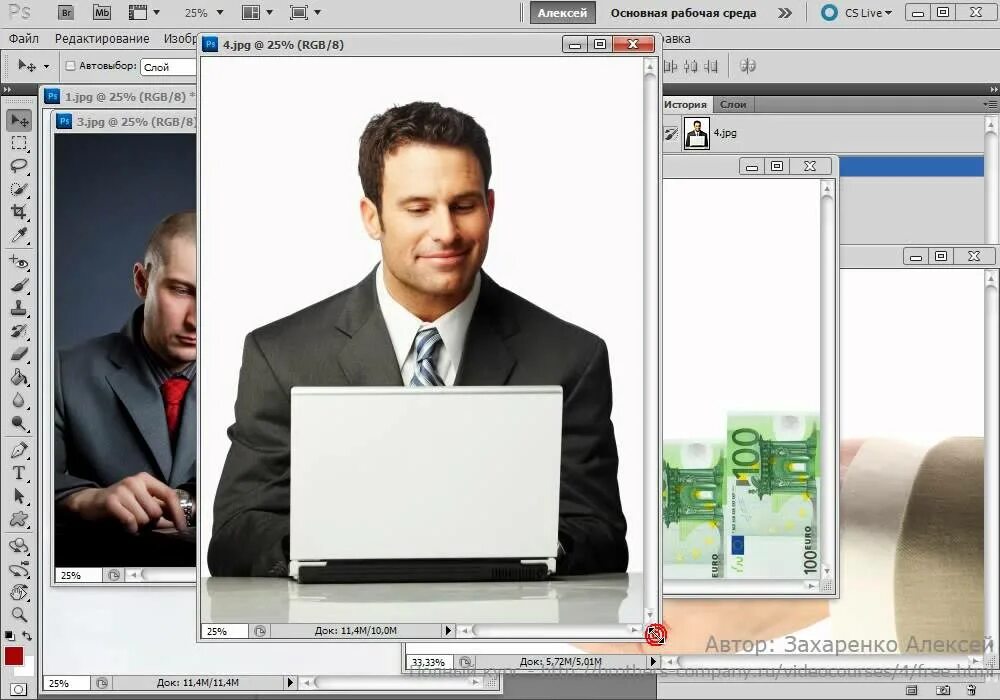Select the Lasso tool
This screenshot has height=700, width=1000.
[x=19, y=166]
